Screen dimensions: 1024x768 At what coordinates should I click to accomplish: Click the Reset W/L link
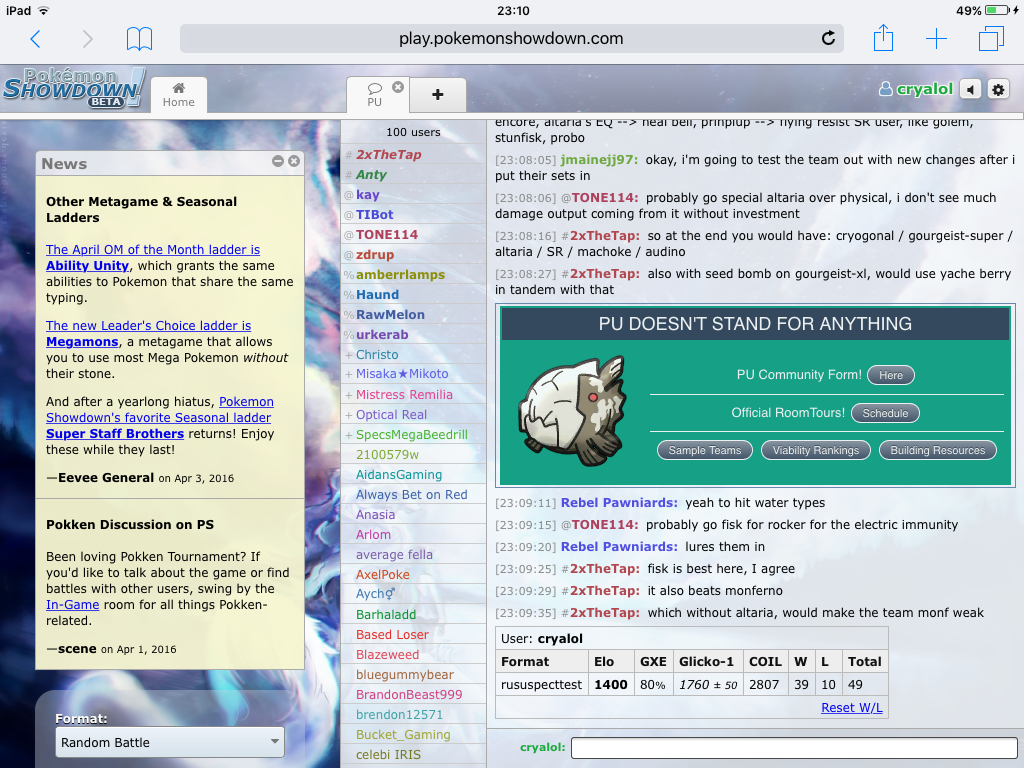pos(851,707)
